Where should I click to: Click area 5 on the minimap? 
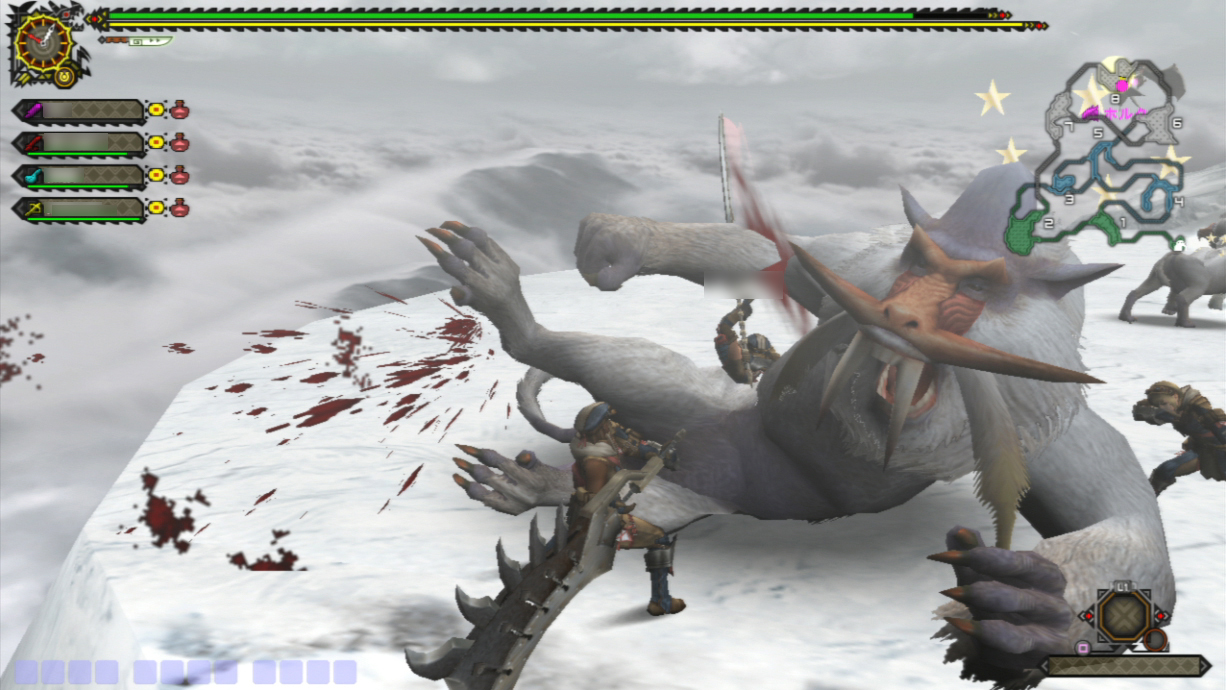click(1098, 133)
